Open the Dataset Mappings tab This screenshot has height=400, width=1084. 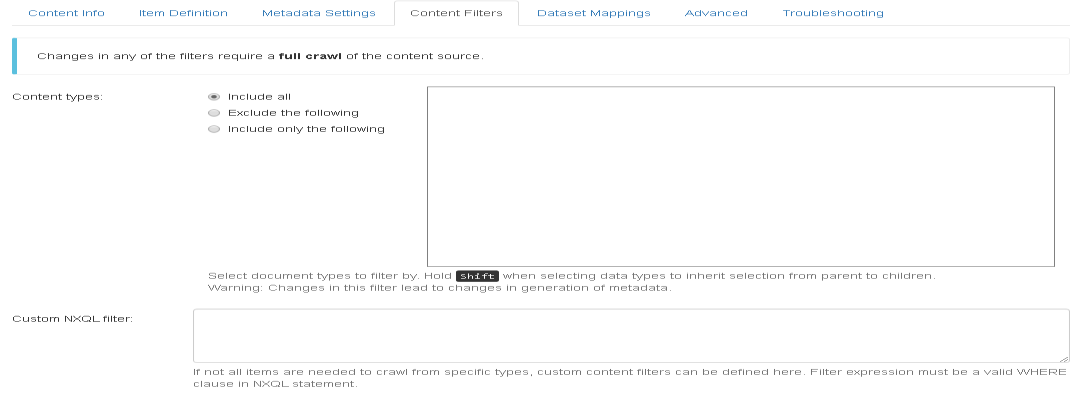click(x=593, y=13)
